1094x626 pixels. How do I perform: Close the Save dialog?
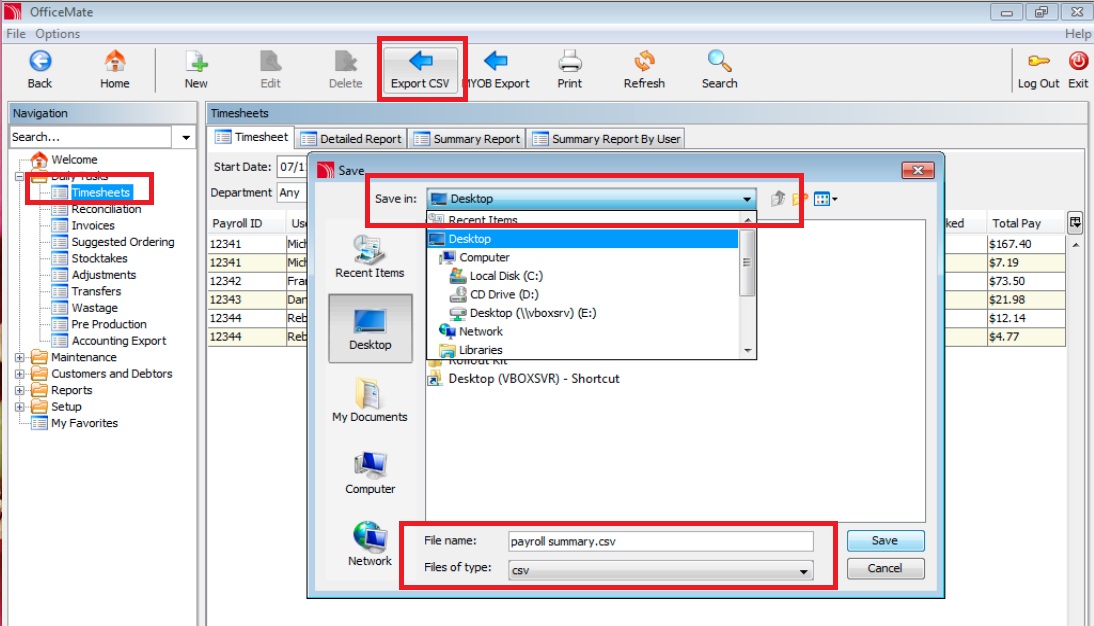(917, 170)
